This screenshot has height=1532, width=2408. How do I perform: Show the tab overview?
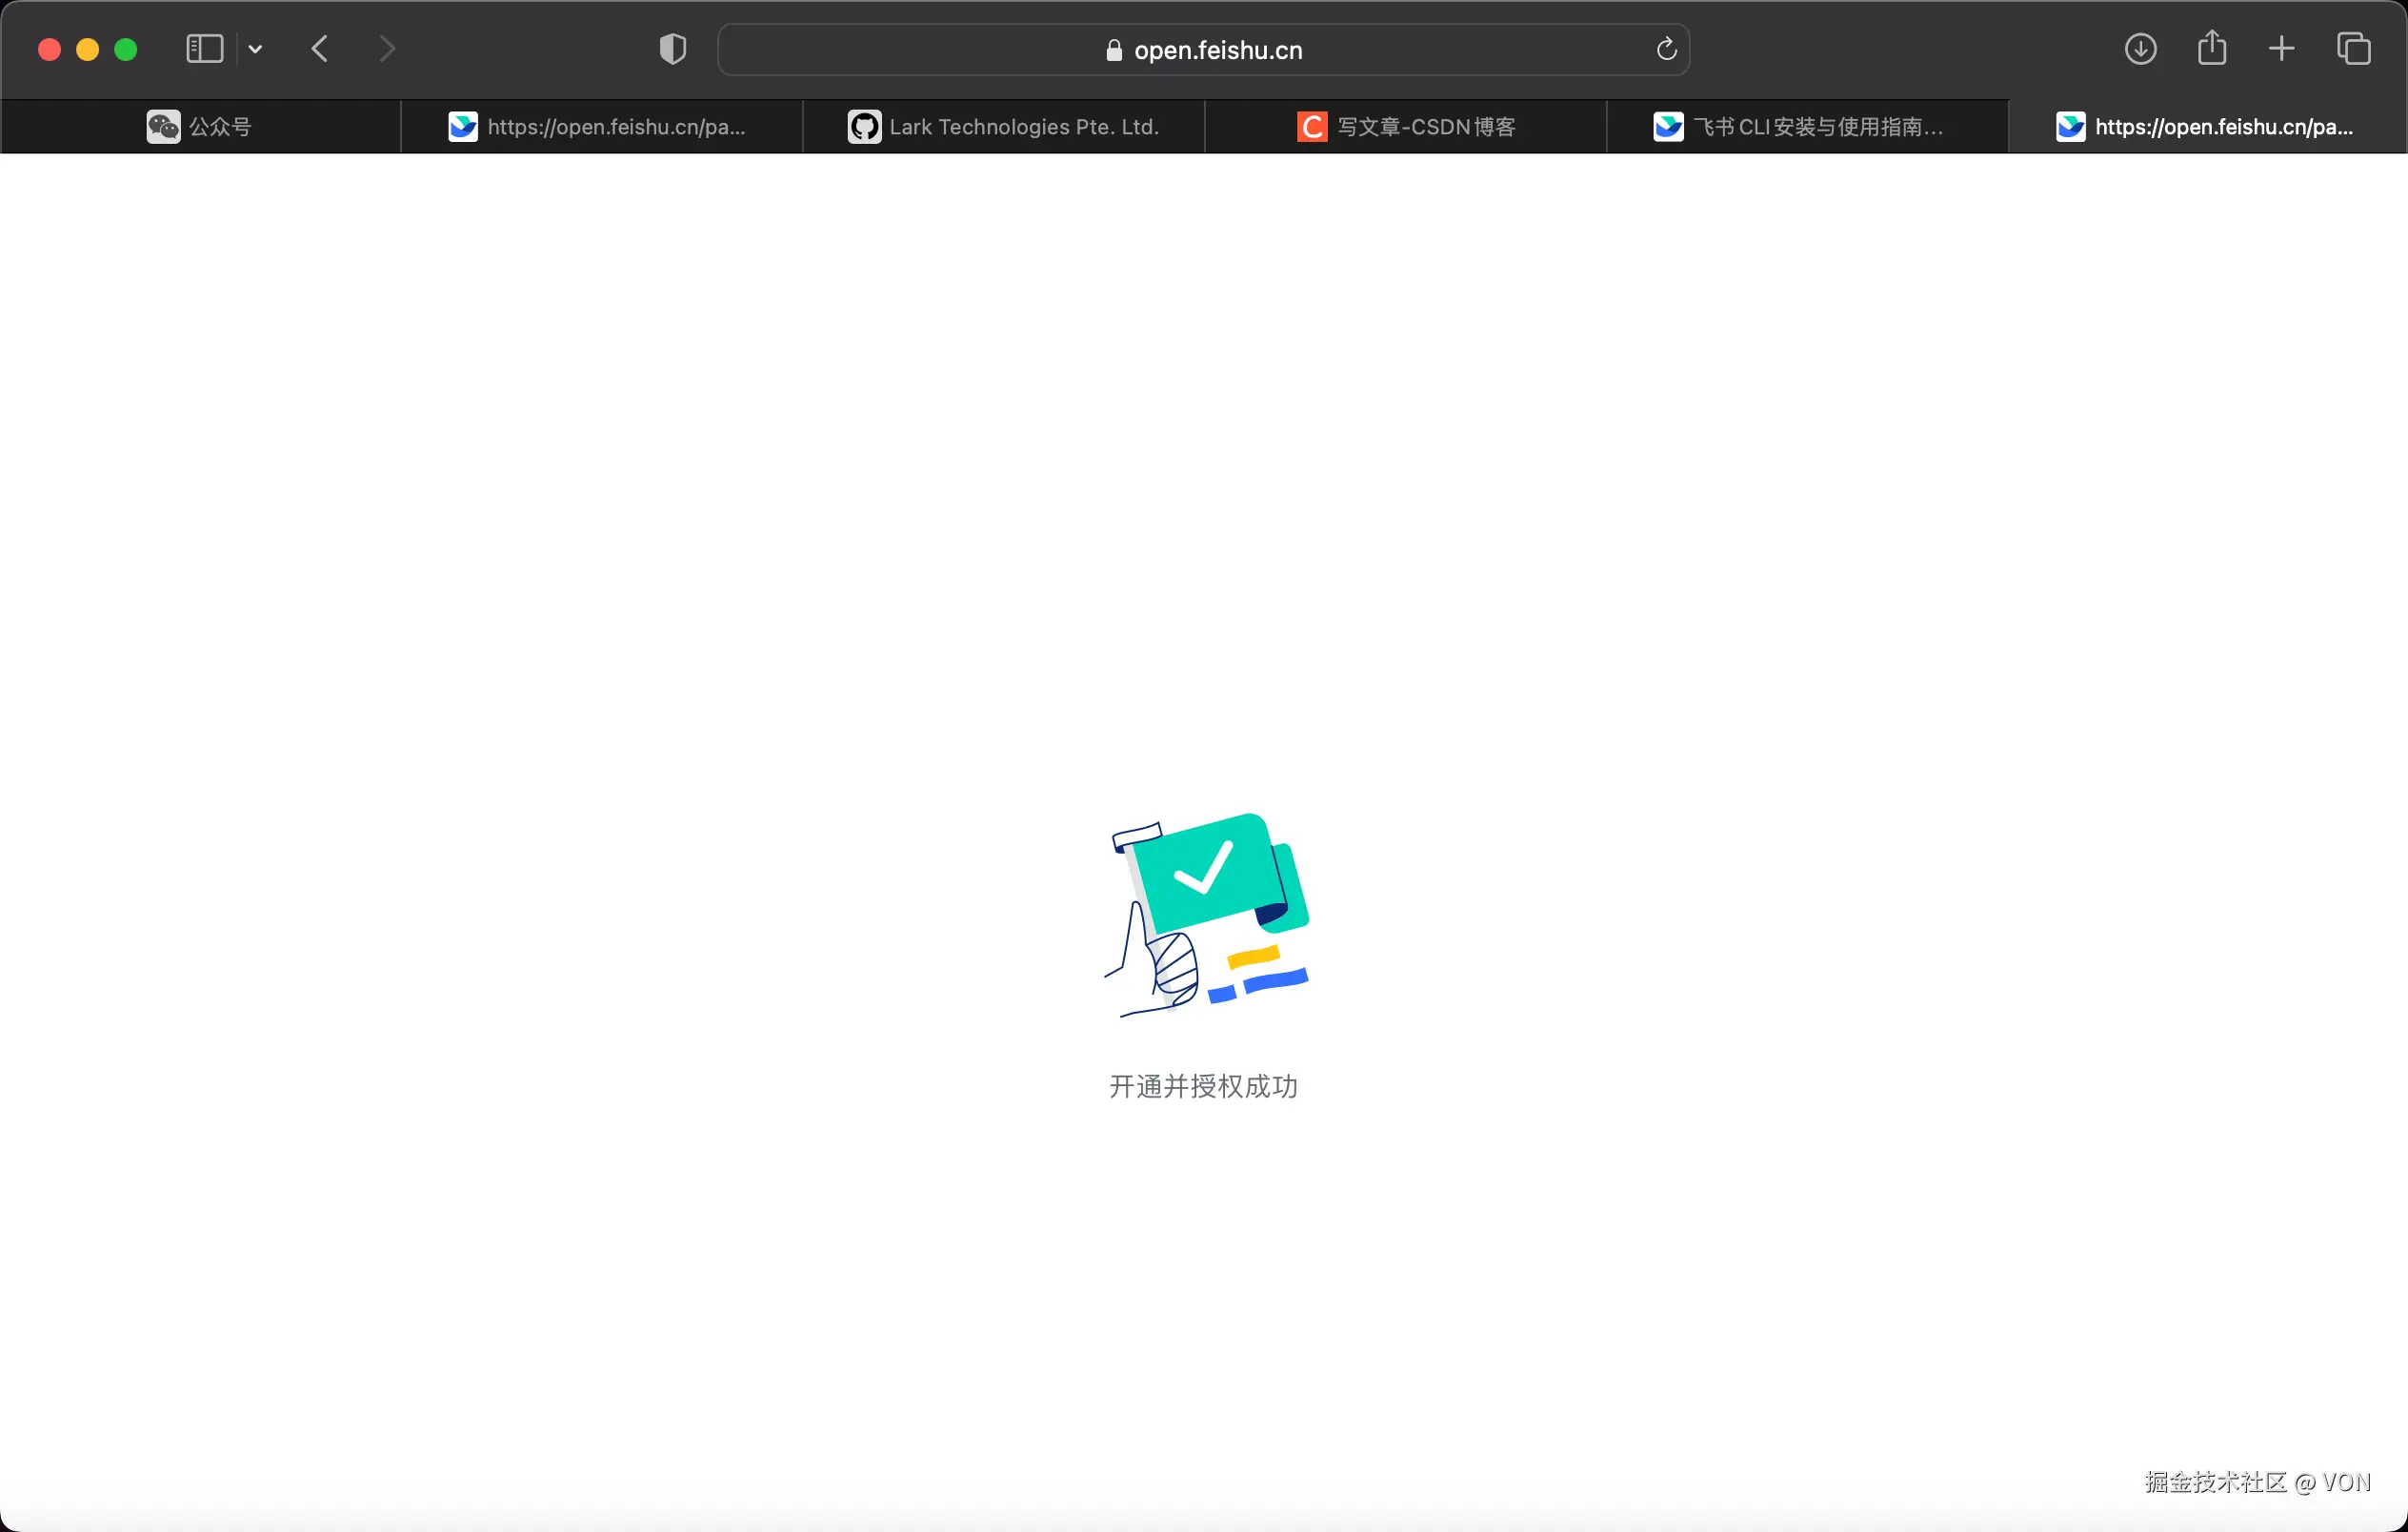pos(2354,49)
